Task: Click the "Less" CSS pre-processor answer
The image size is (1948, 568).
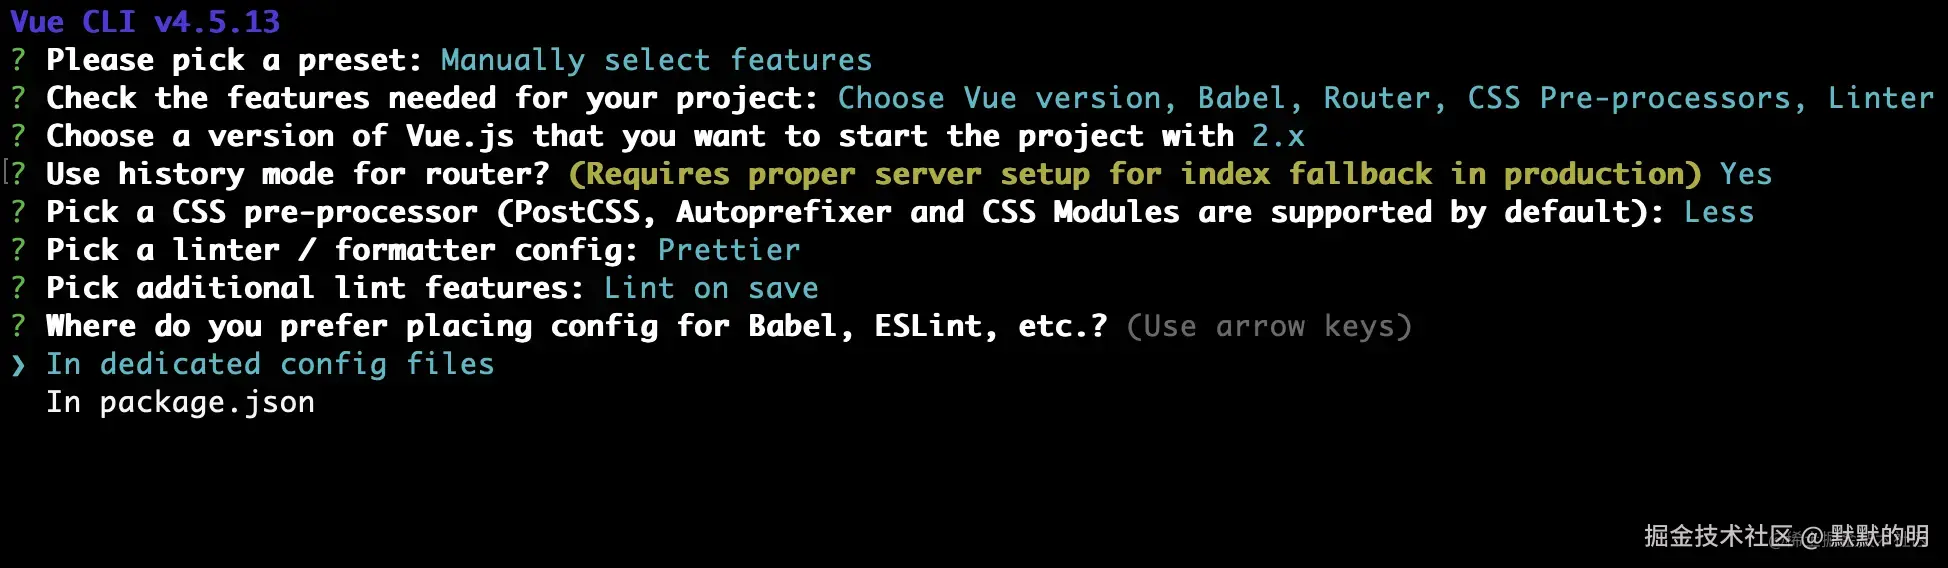Action: (x=1718, y=212)
